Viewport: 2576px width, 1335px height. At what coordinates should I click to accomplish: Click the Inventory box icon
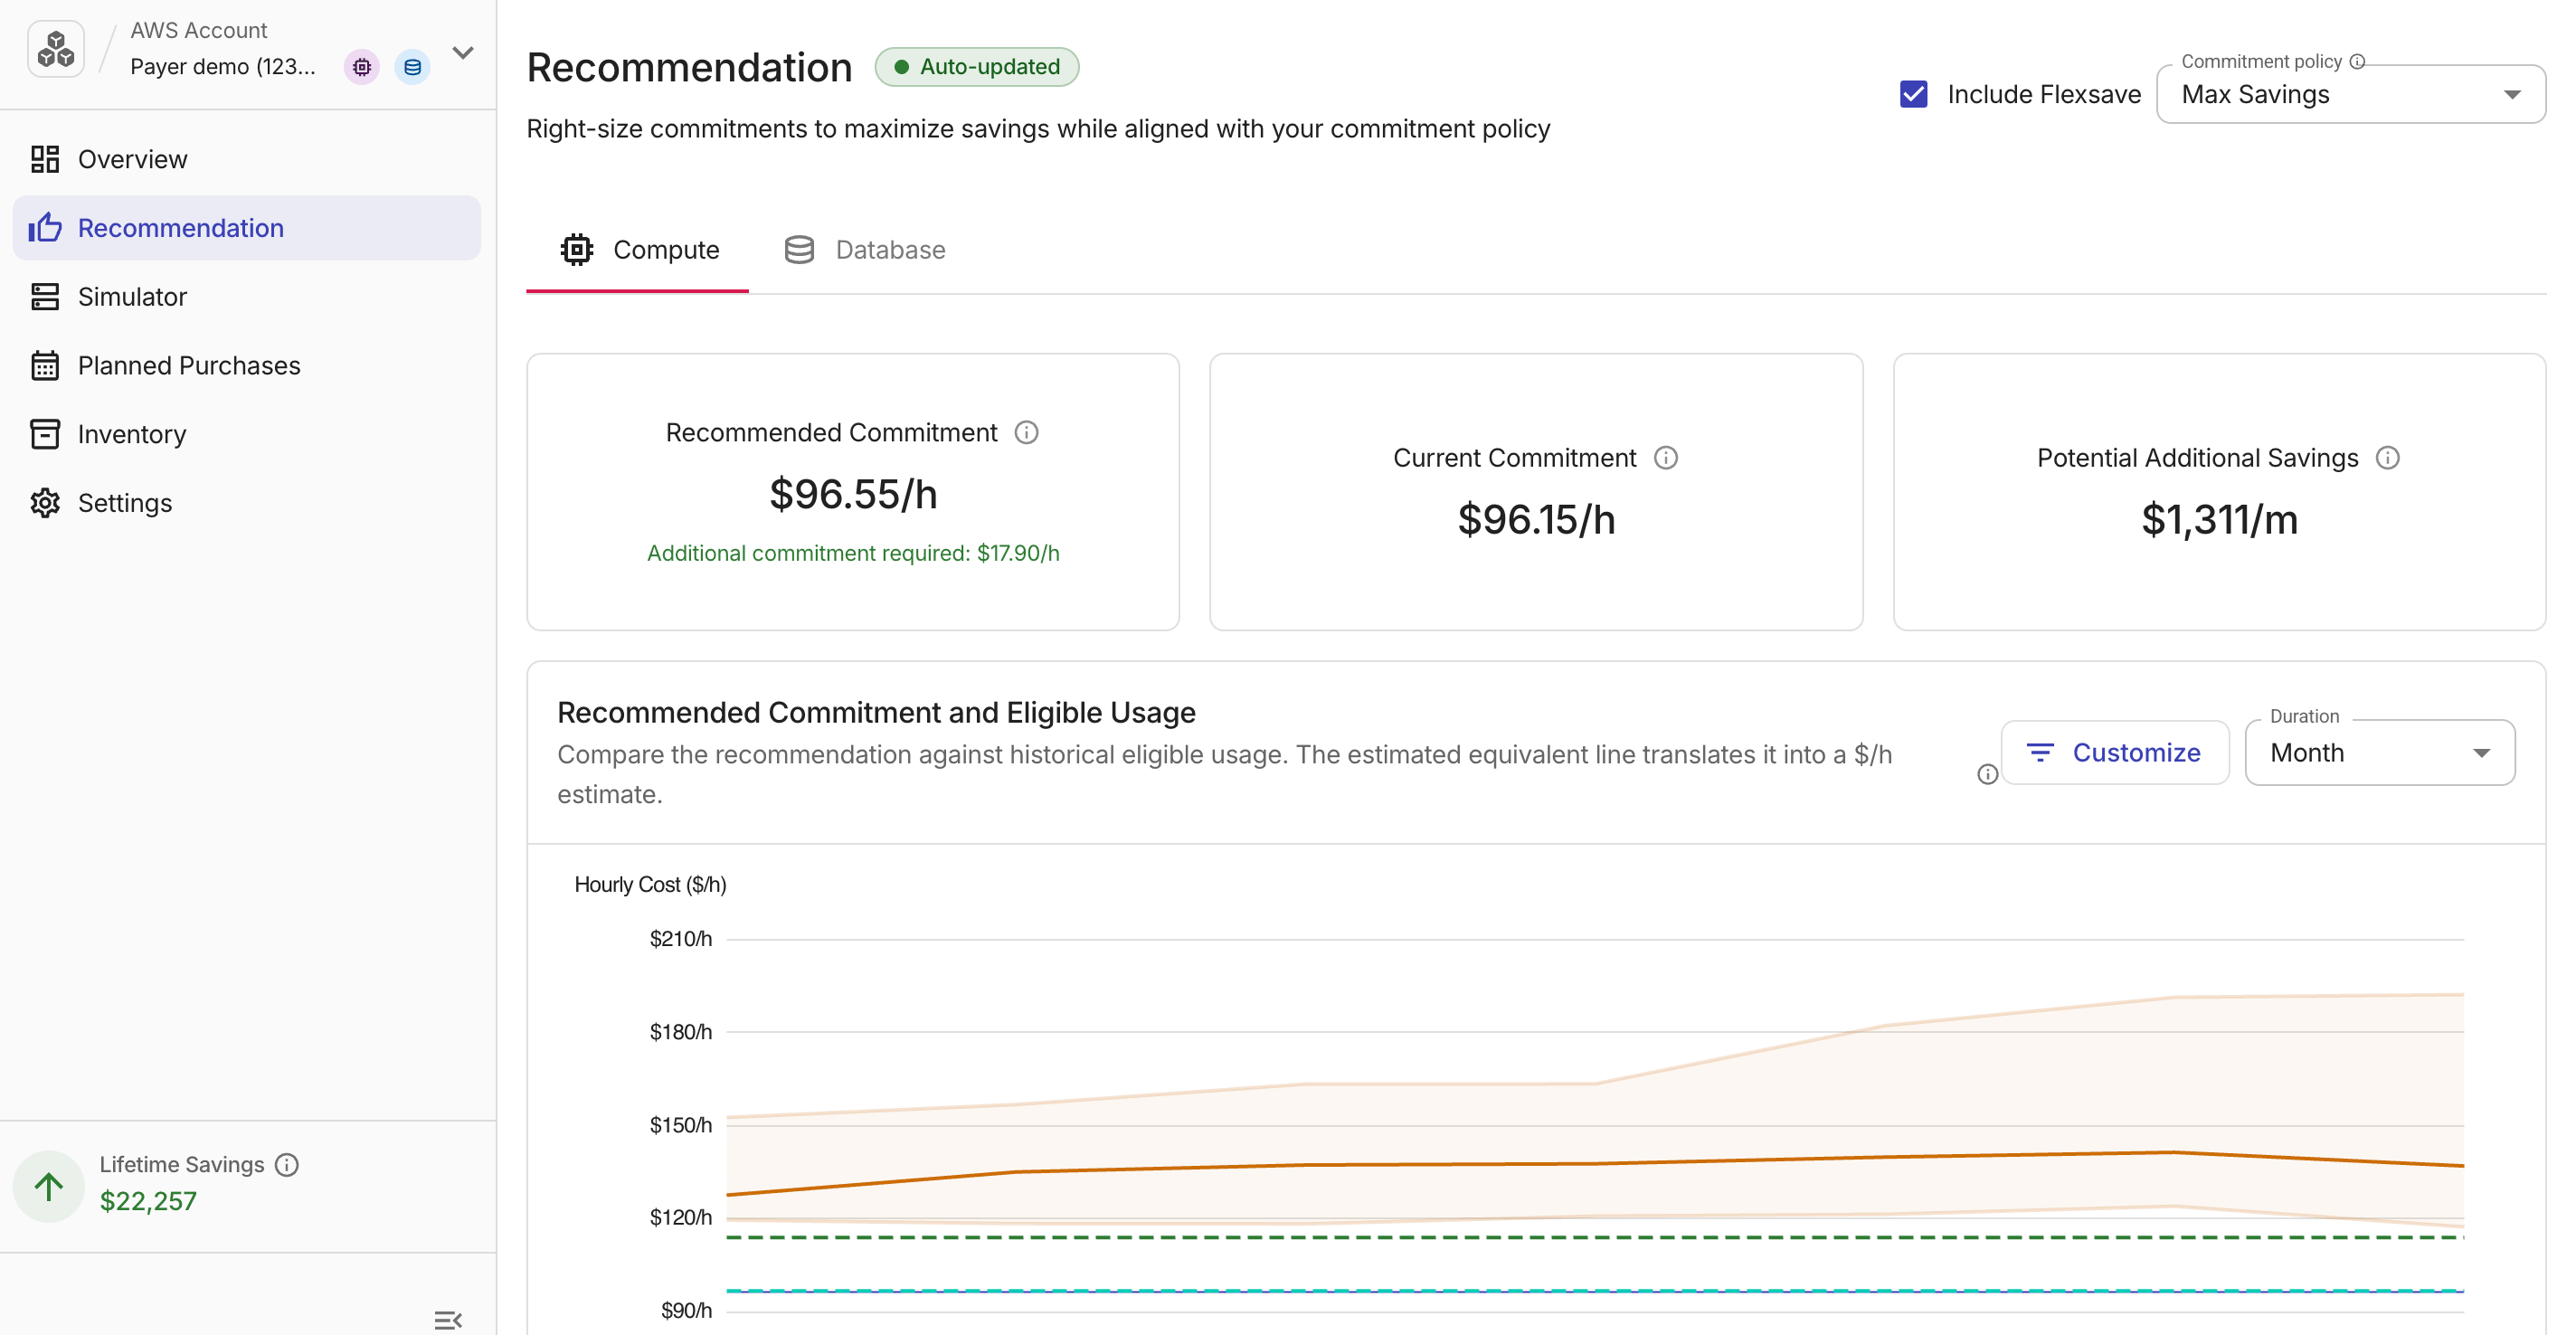coord(45,434)
